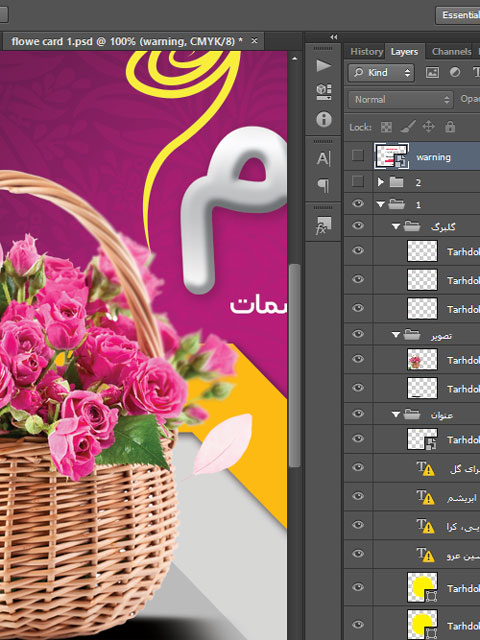Switch to the Layers tab
Screen dimensions: 480x640
(404, 52)
